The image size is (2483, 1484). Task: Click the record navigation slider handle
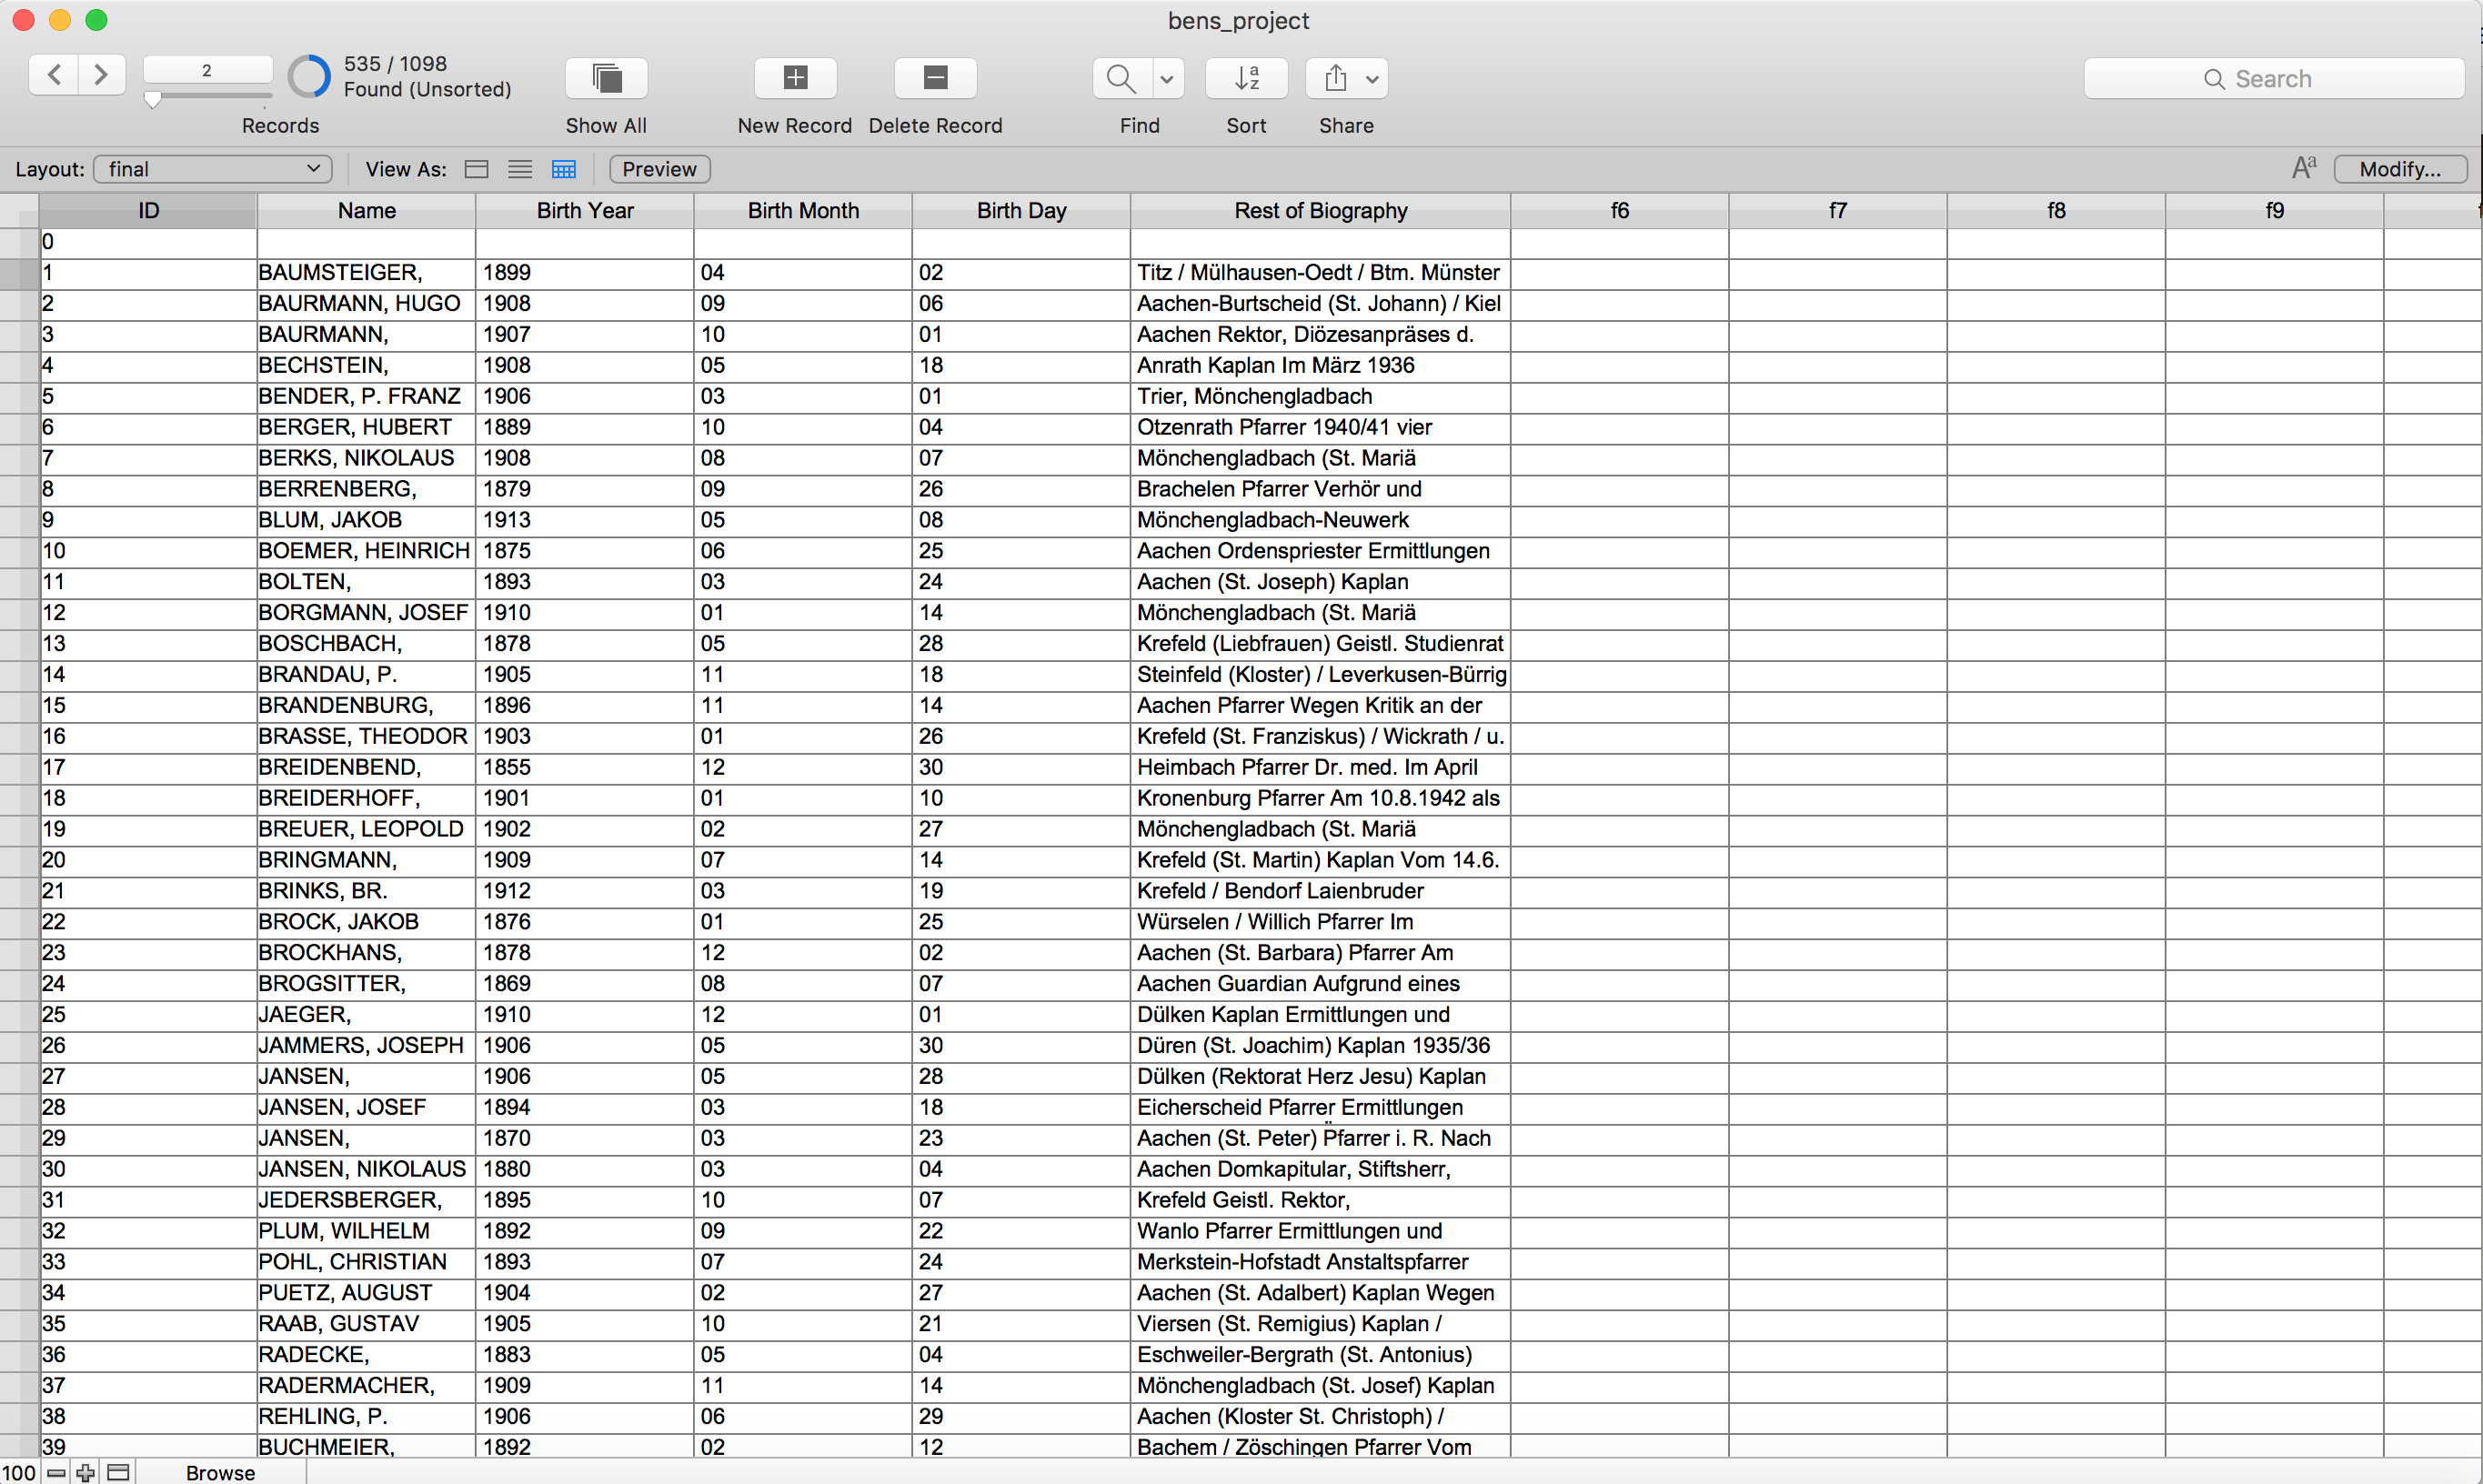153,99
